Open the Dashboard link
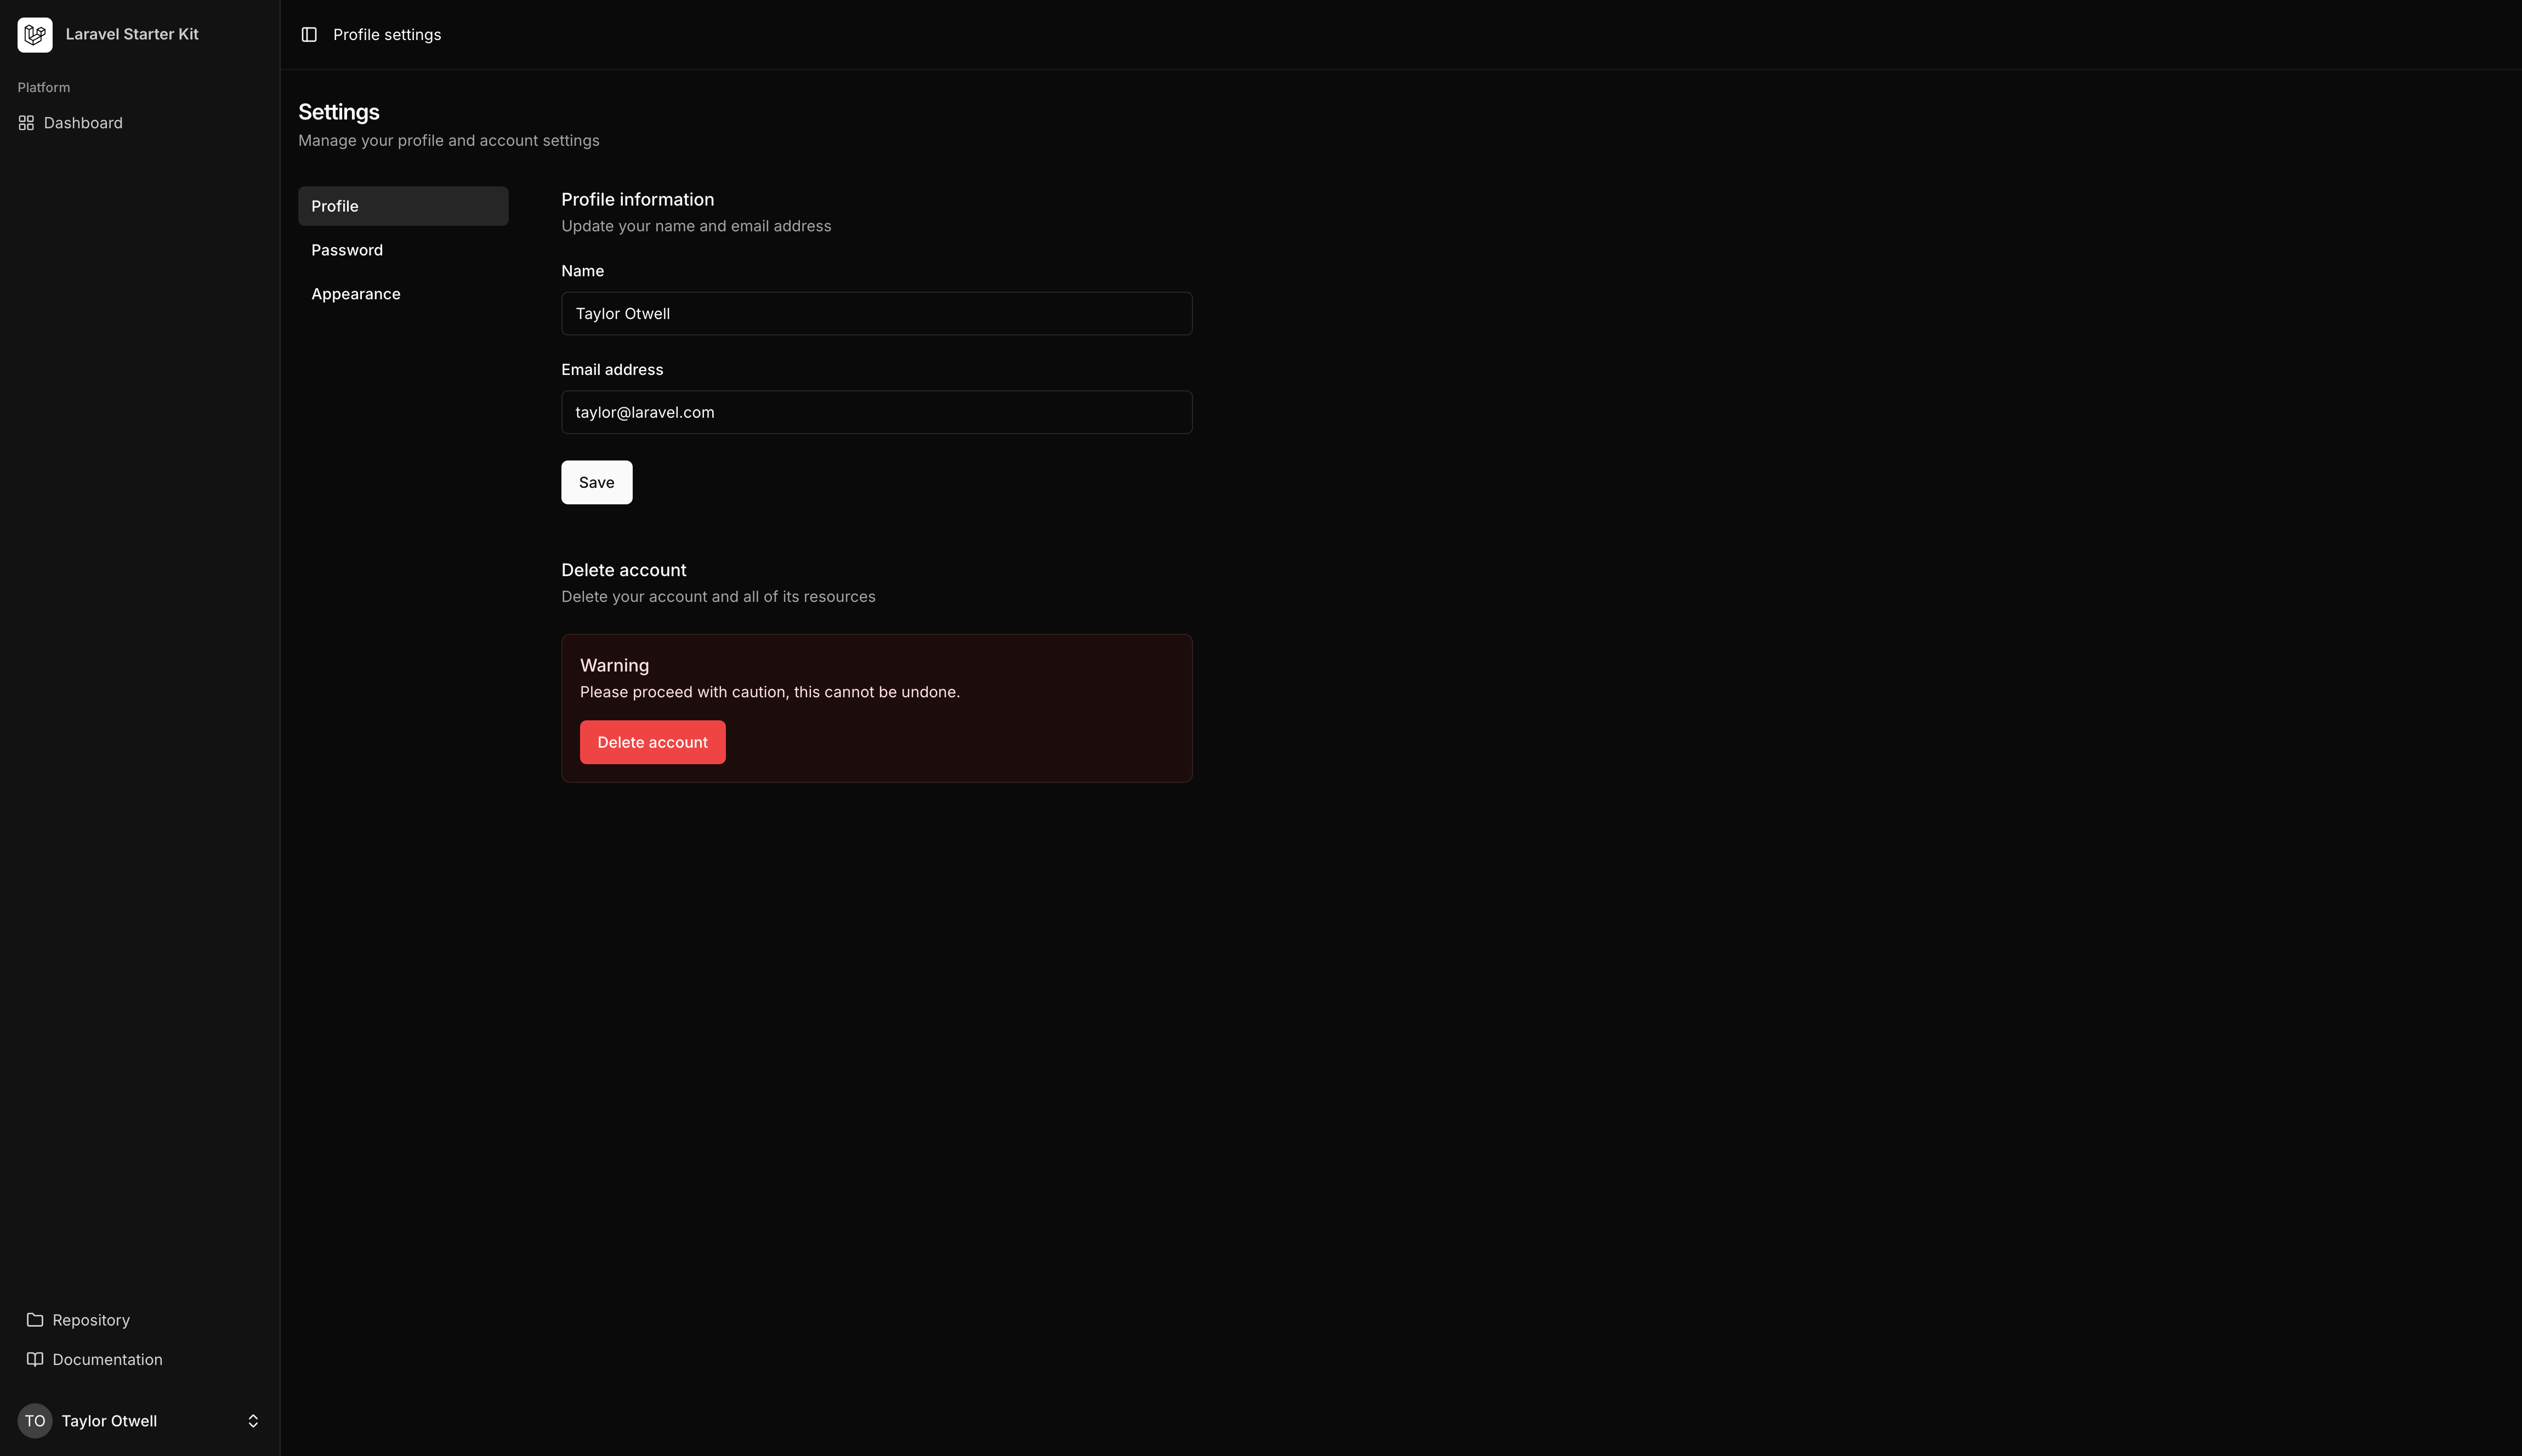Screen dimensions: 2522x1456 tap(83, 122)
